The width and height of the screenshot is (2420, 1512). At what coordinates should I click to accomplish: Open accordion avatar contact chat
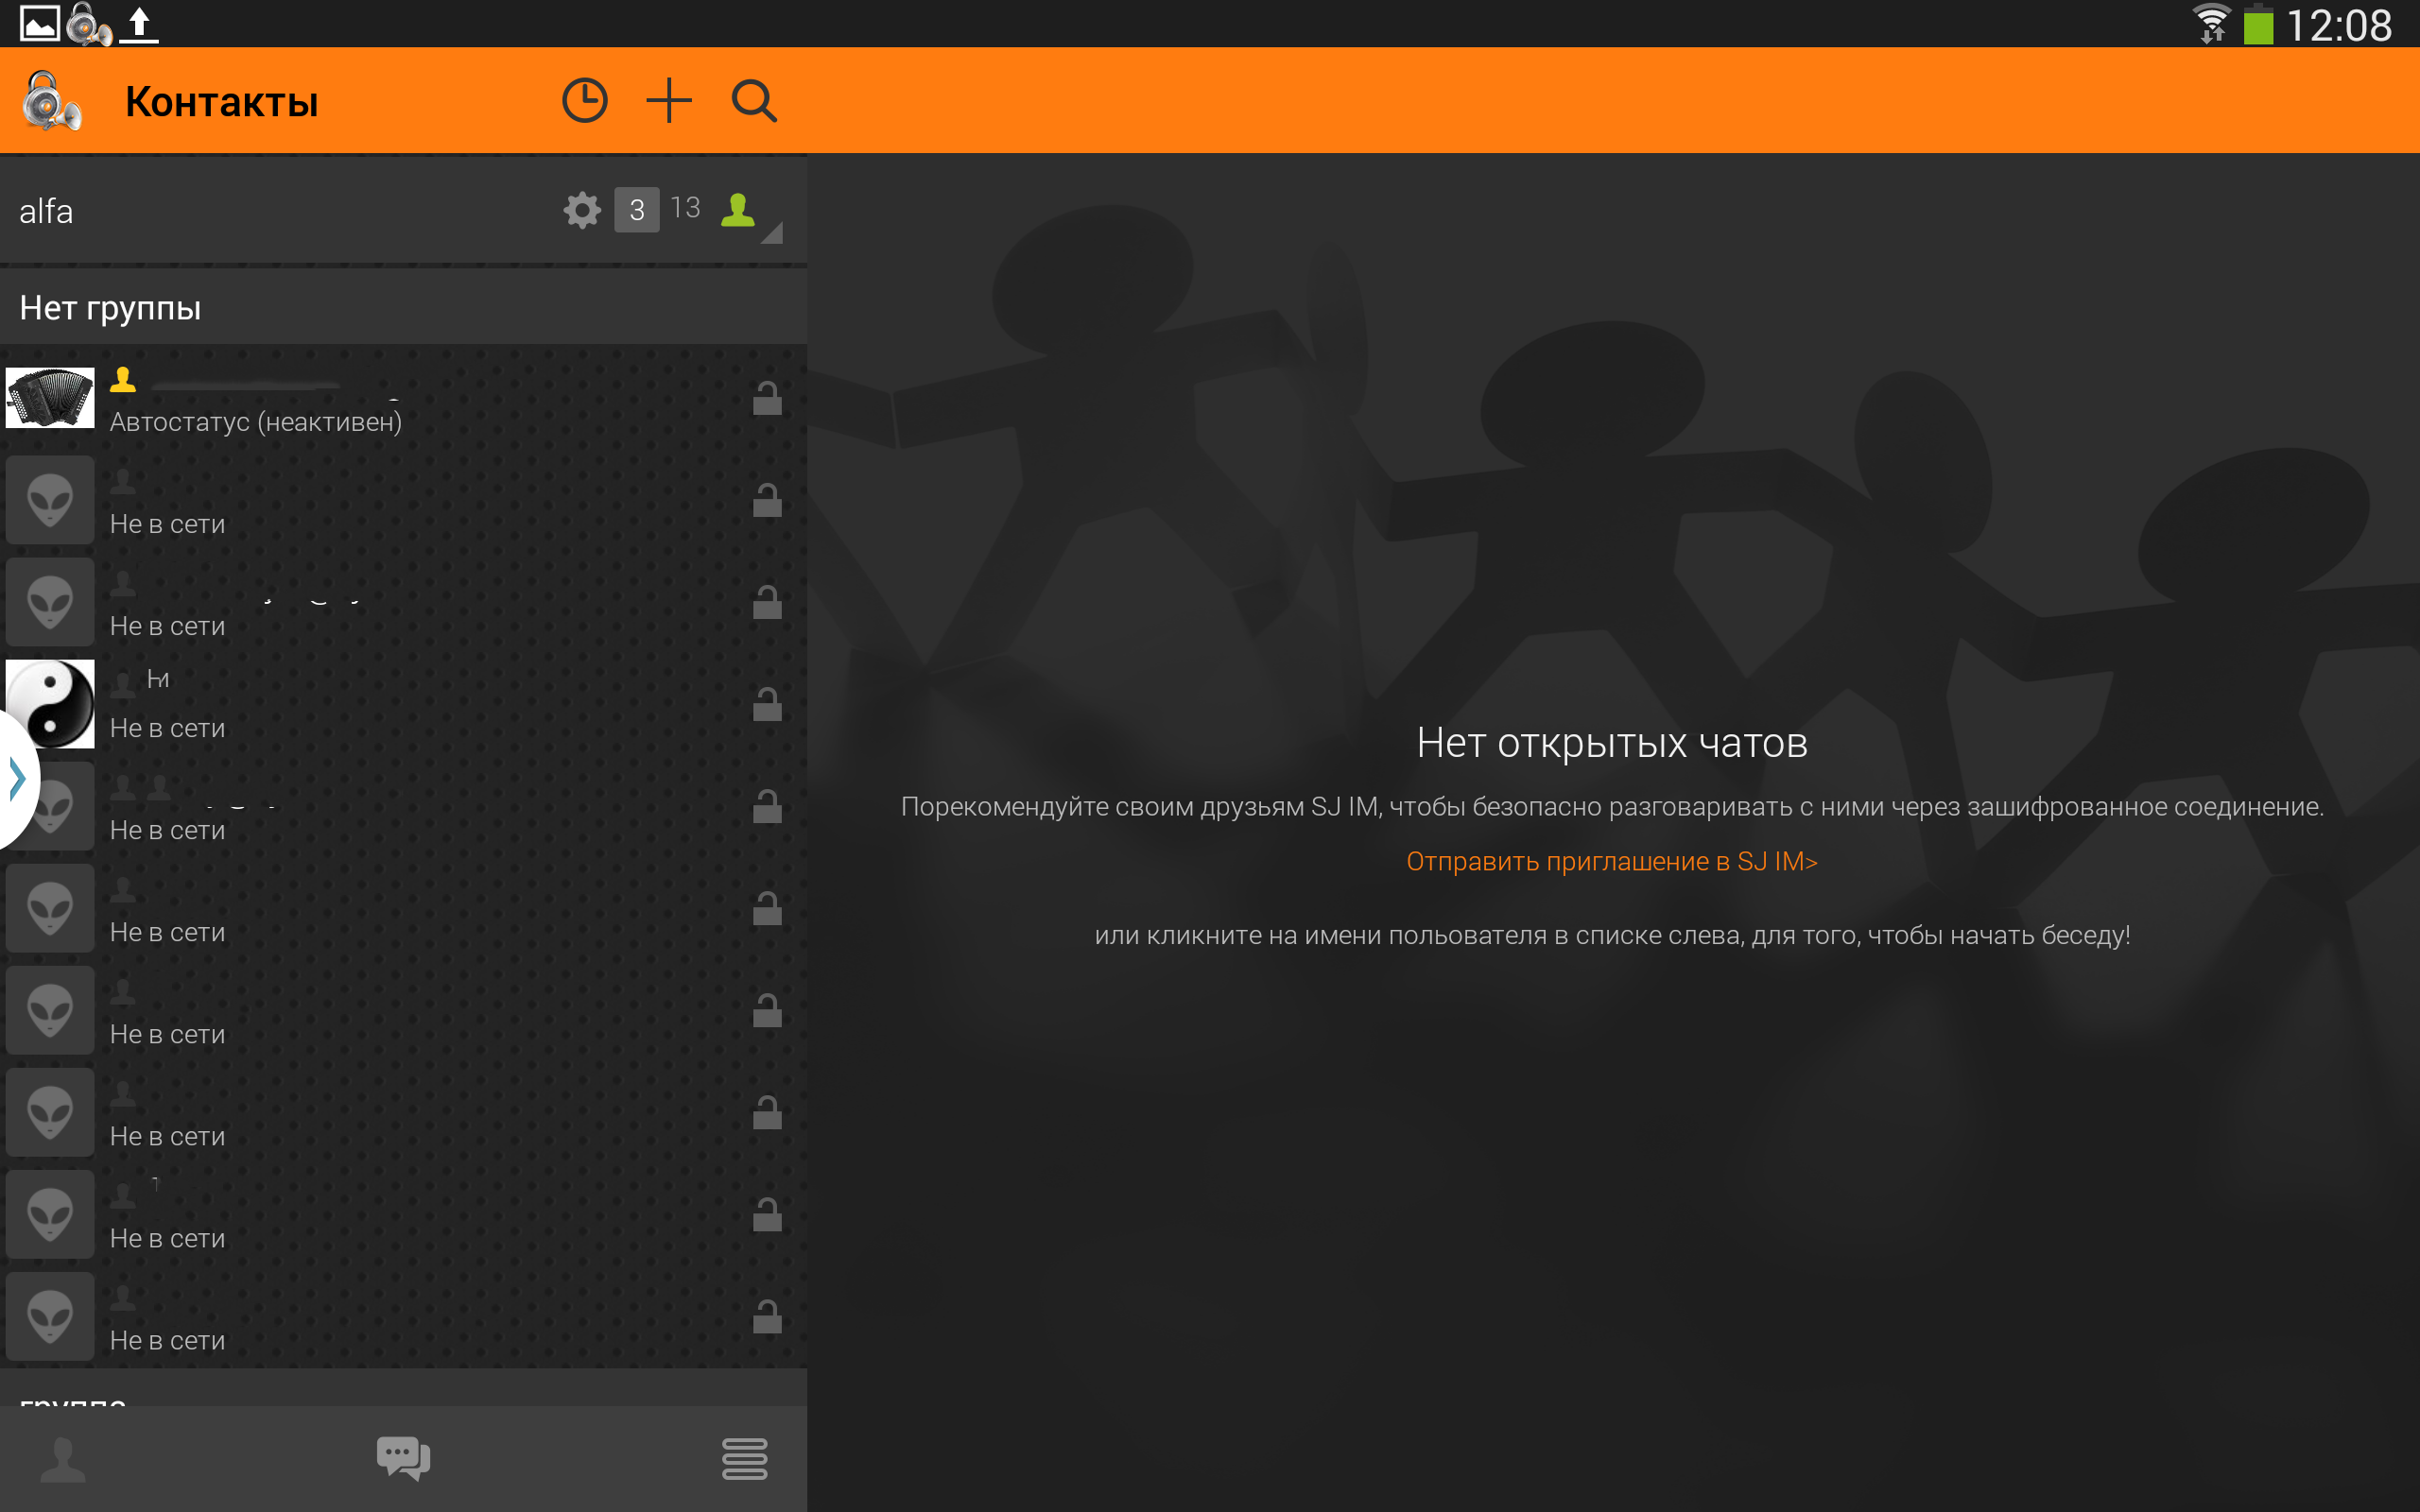(x=50, y=398)
